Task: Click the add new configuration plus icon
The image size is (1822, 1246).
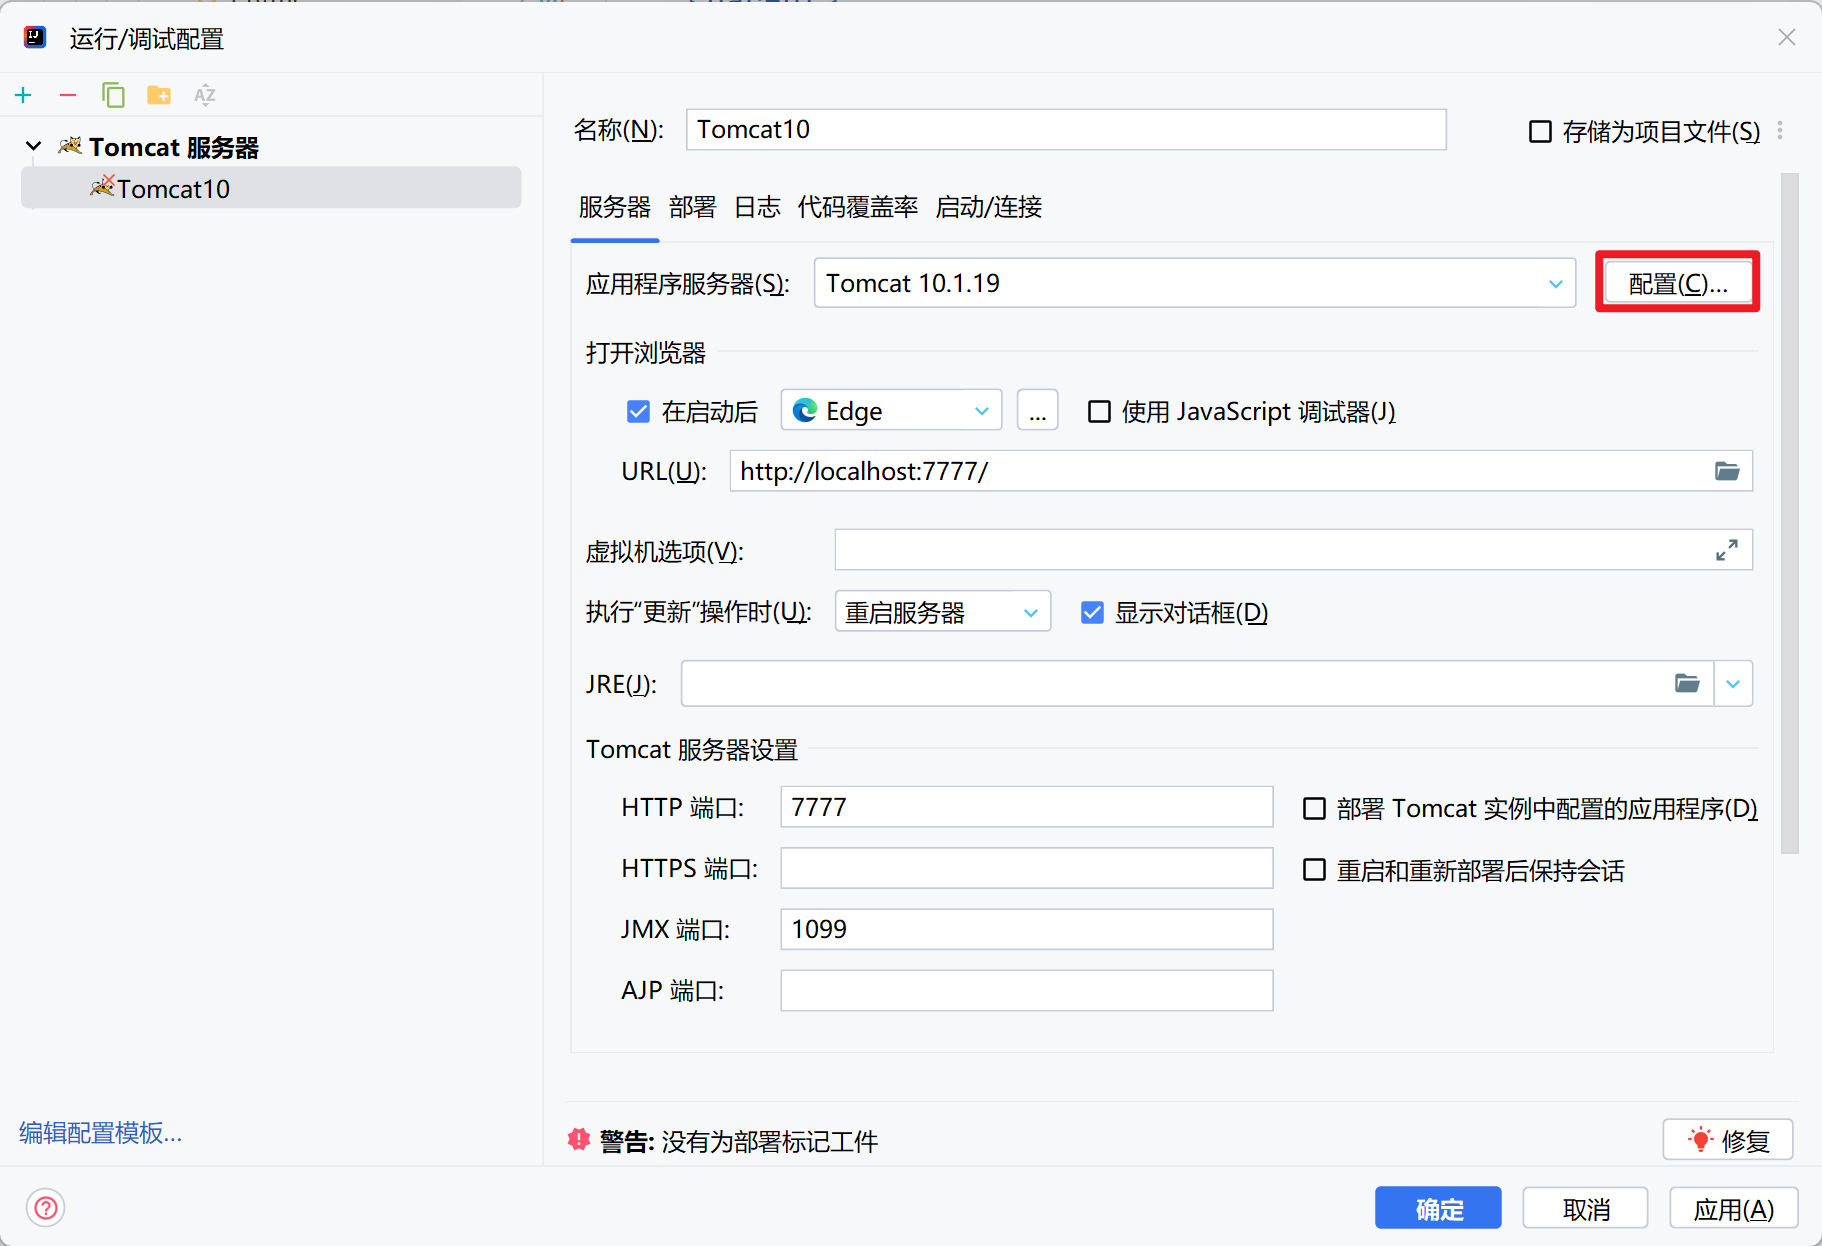Action: 24,95
